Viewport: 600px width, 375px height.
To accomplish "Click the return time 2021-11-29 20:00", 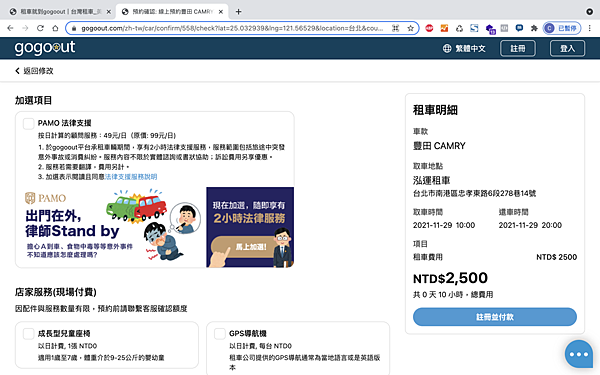I will coord(530,225).
